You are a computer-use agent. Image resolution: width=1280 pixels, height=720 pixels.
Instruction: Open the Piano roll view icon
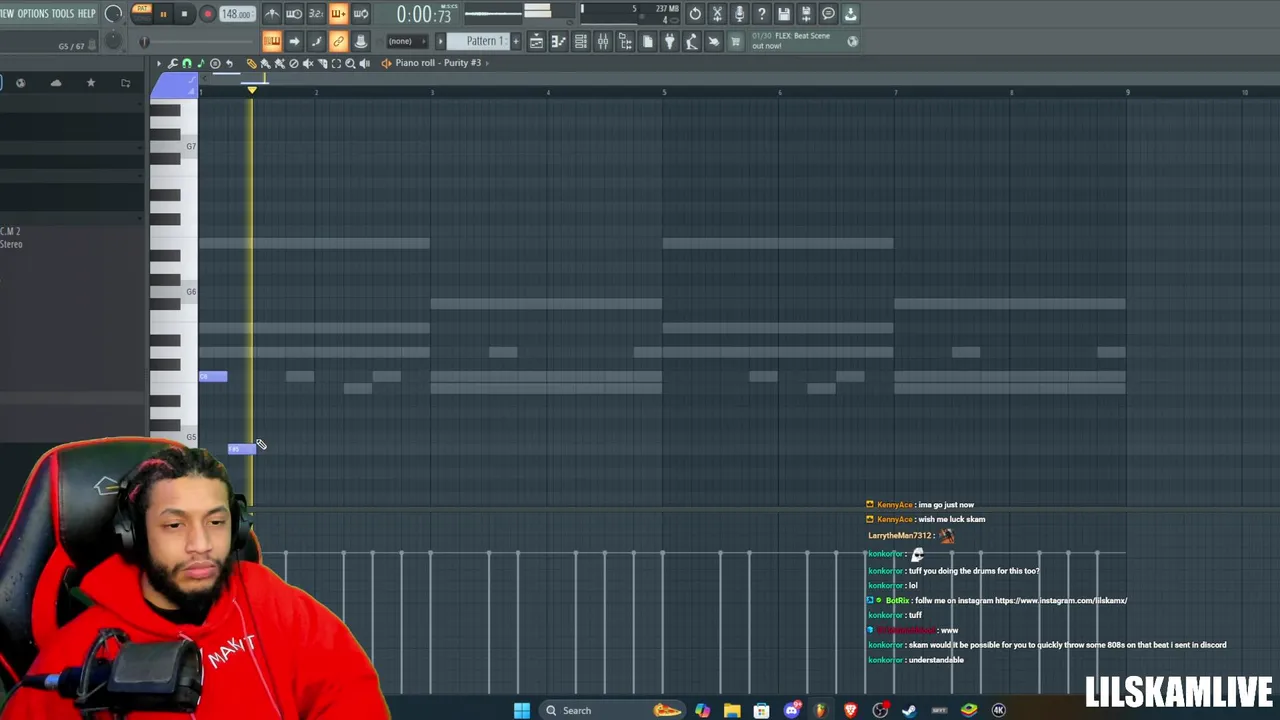tap(558, 41)
